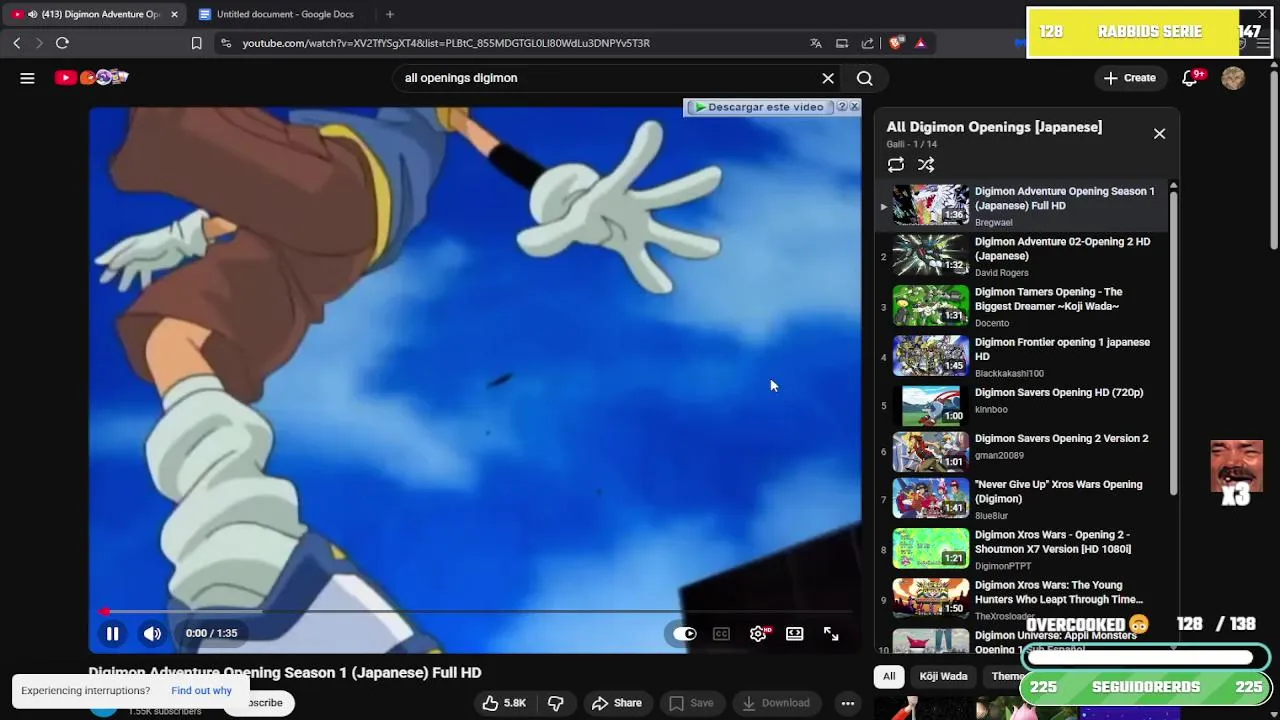Play Digimon Xros Wars Opening 2 Shoutmon X7

pyautogui.click(x=1021, y=549)
